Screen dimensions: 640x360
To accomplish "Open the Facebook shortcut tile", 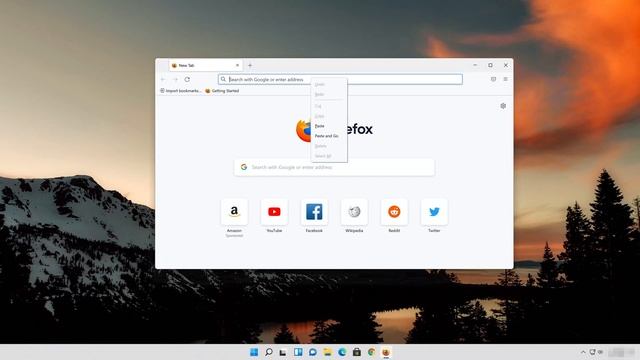I will tap(314, 212).
